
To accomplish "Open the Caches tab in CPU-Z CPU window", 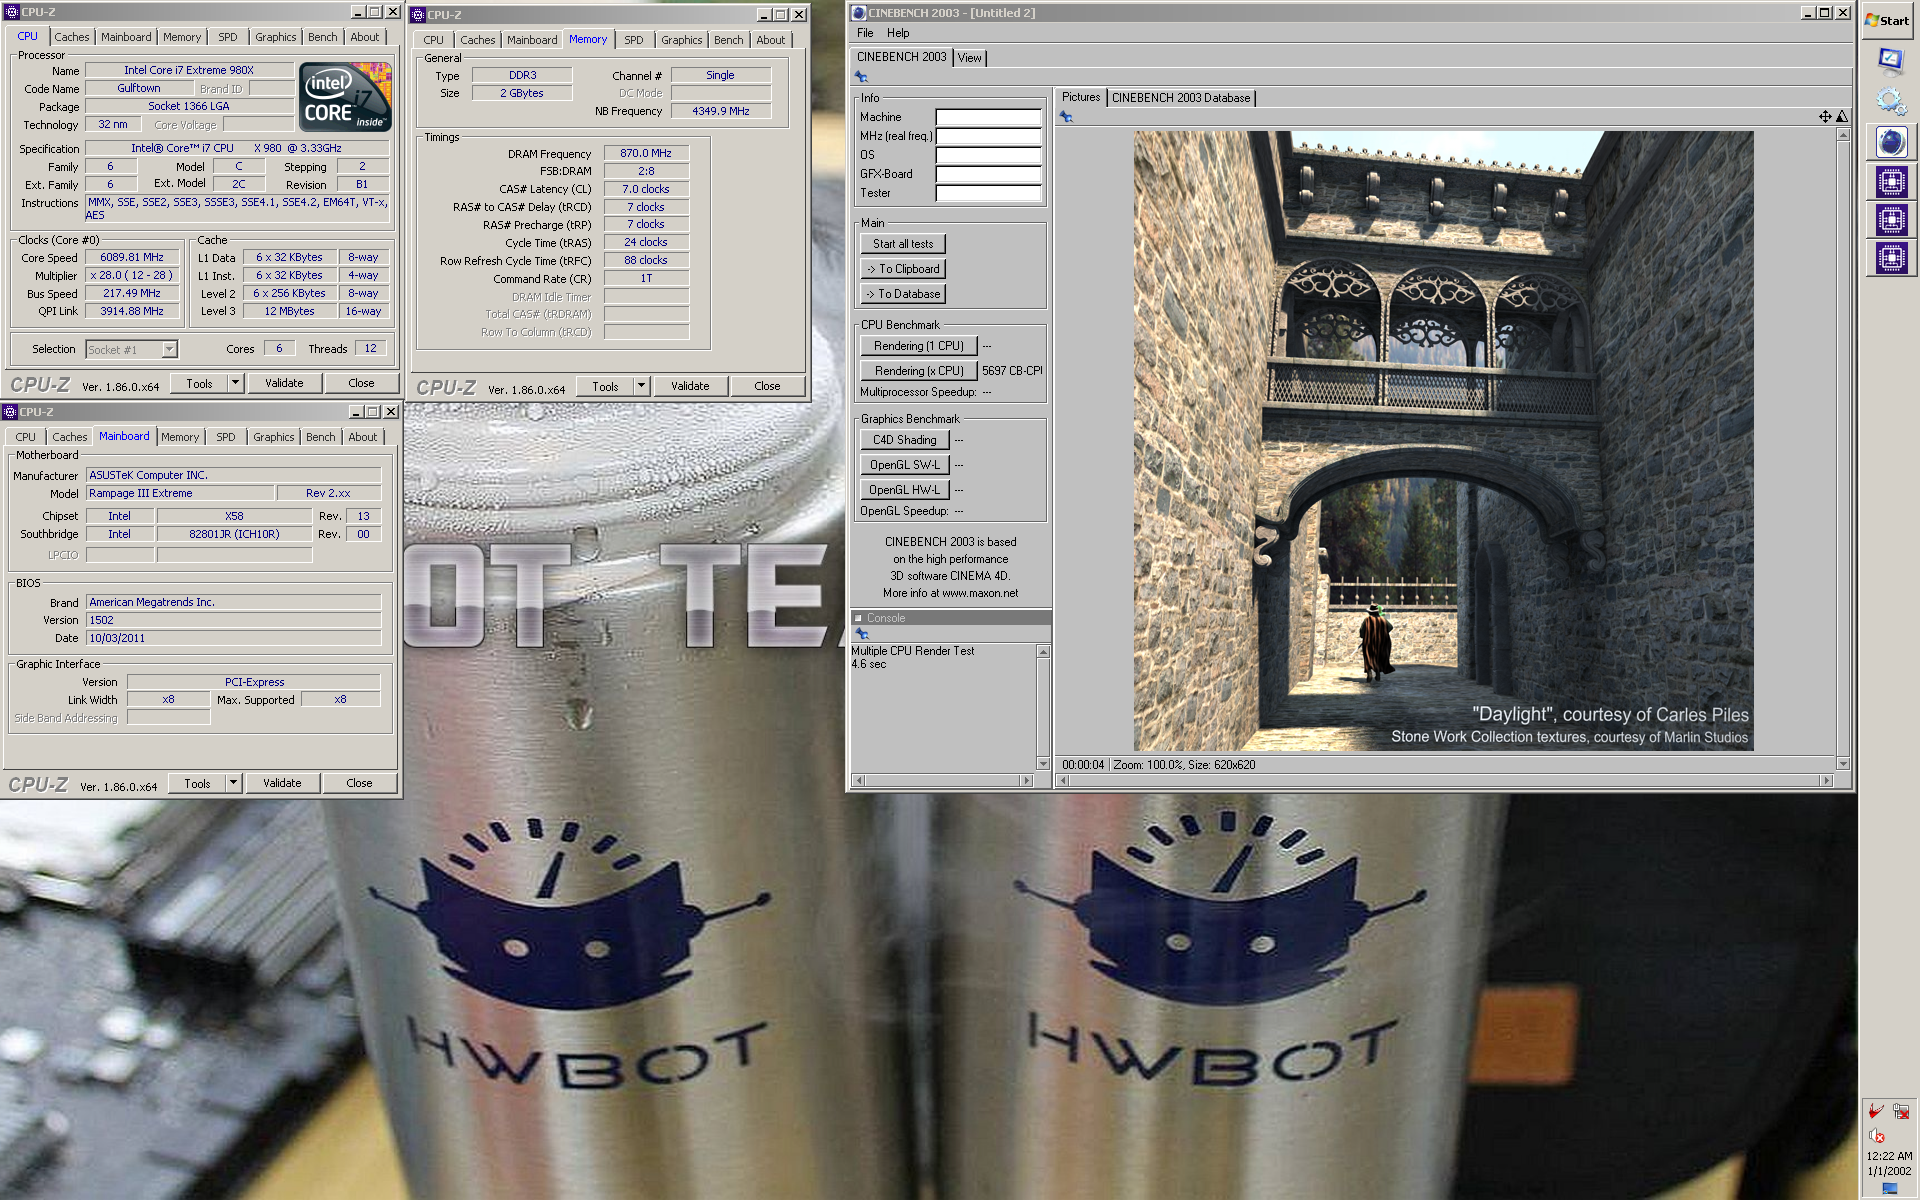I will click(x=72, y=37).
